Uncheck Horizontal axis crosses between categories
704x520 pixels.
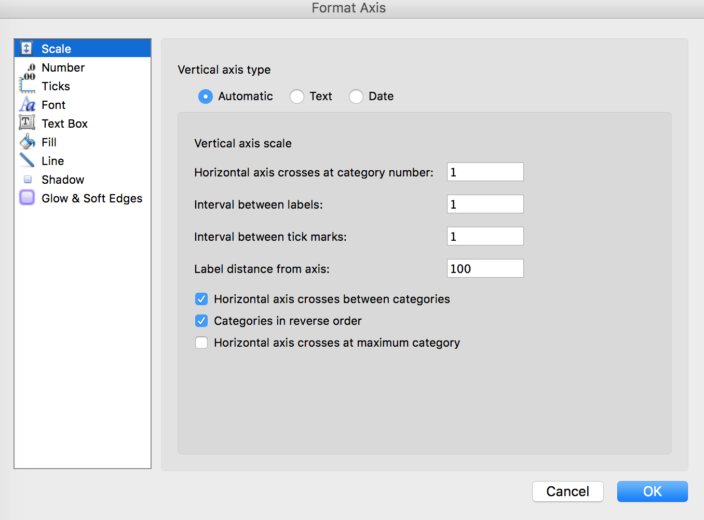pyautogui.click(x=201, y=299)
